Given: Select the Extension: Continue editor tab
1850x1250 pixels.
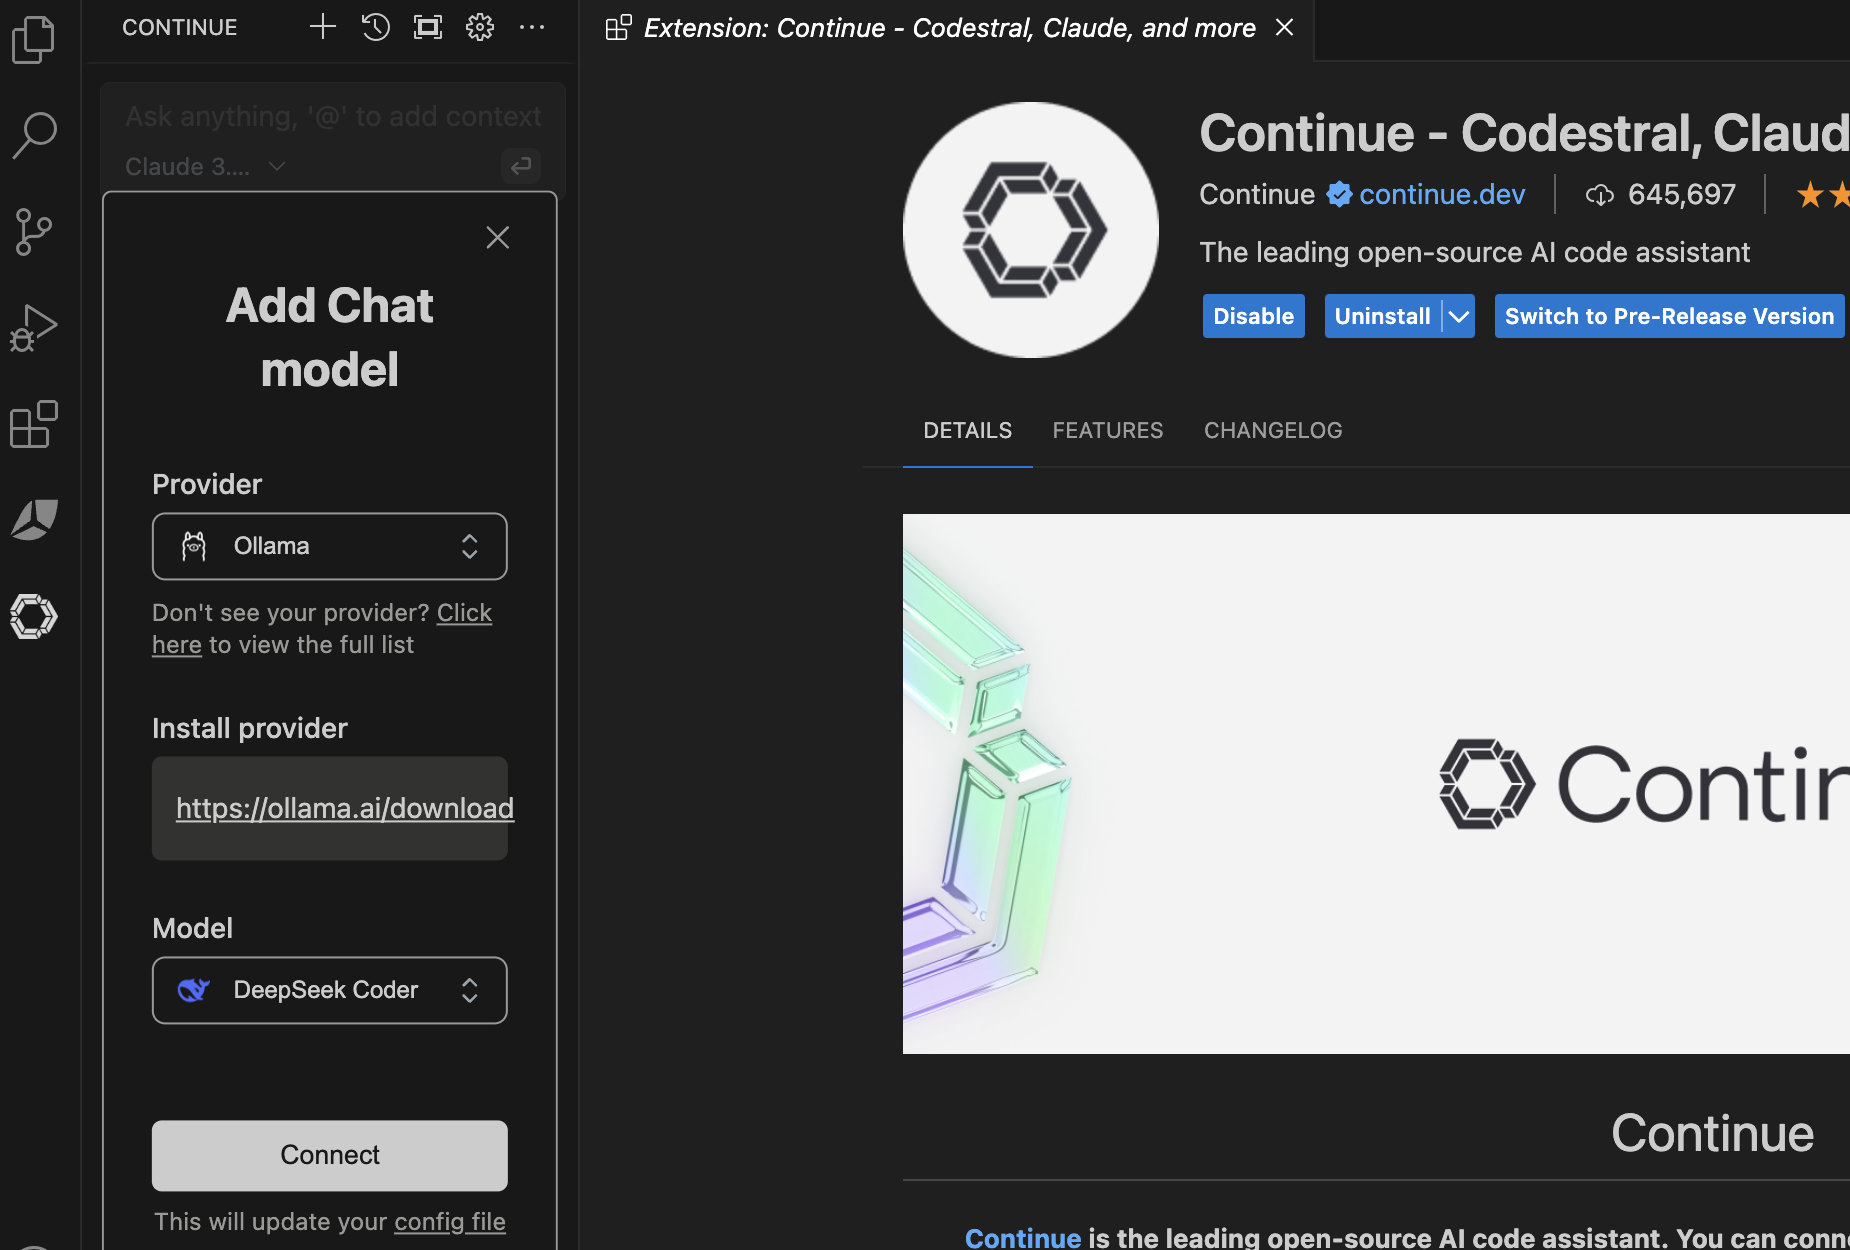Looking at the screenshot, I should (x=948, y=28).
